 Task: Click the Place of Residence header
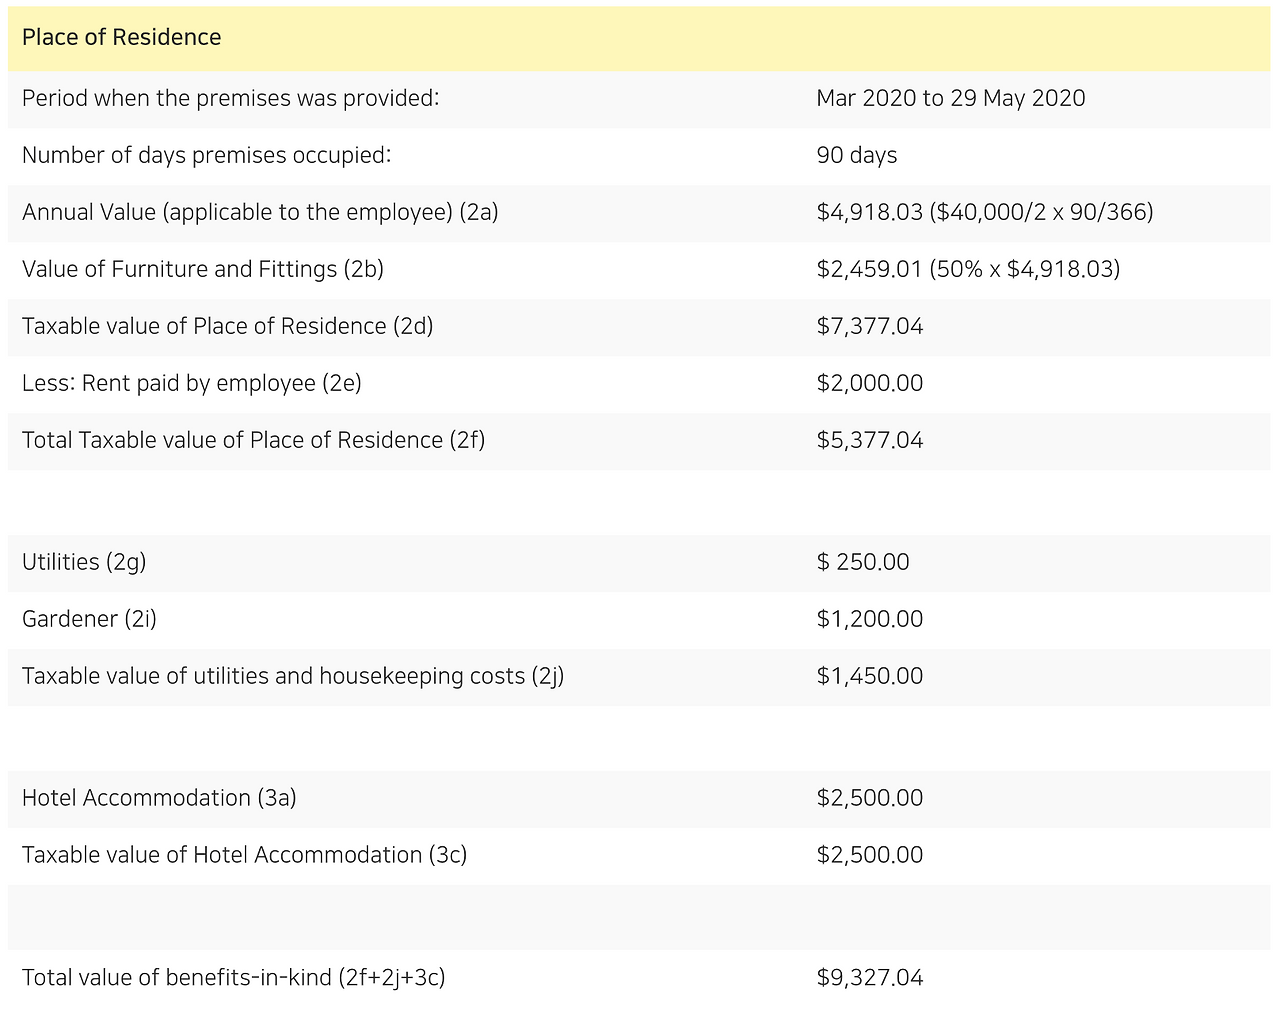[121, 38]
